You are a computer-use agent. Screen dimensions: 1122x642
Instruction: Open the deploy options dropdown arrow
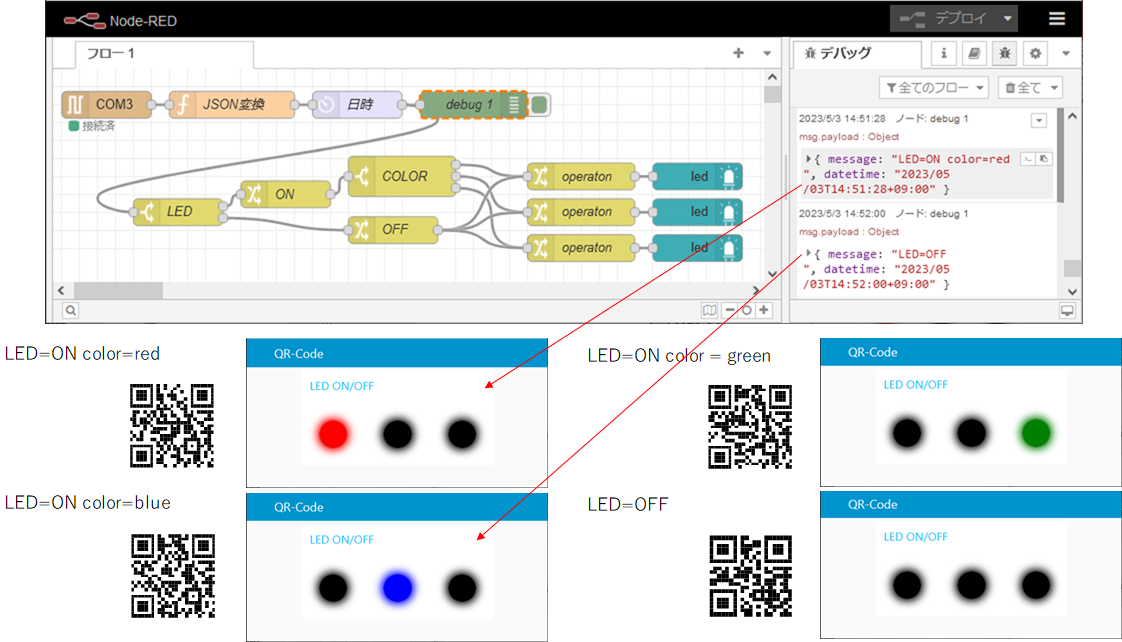1007,18
